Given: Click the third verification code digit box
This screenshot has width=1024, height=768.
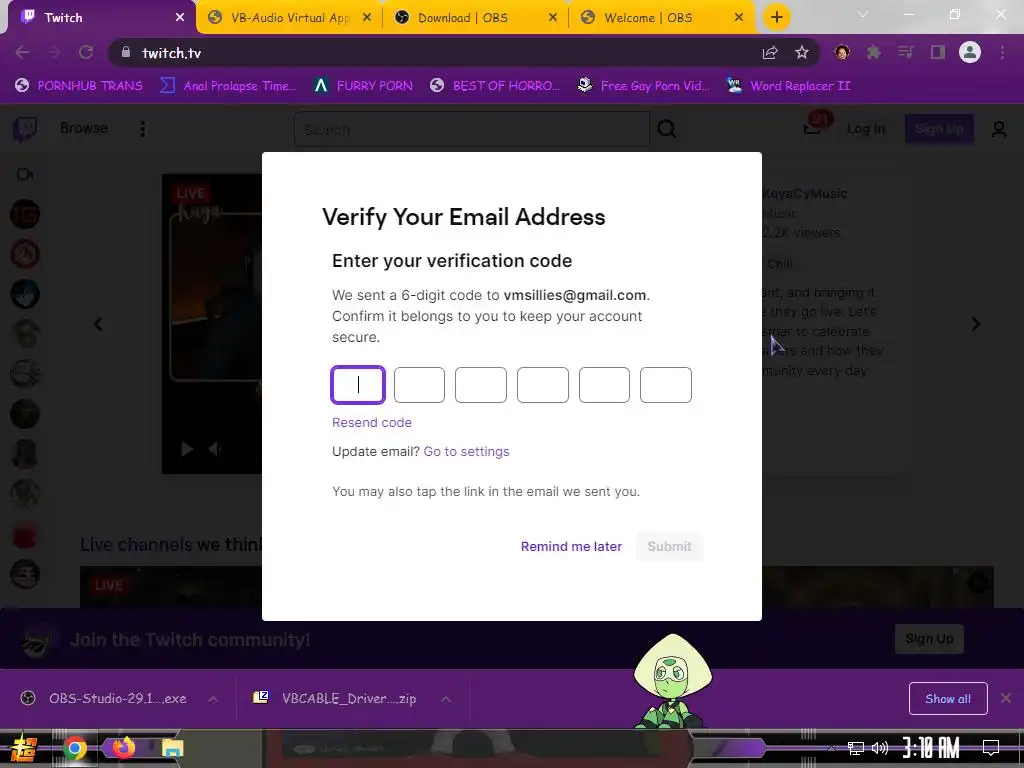Looking at the screenshot, I should pyautogui.click(x=481, y=385).
